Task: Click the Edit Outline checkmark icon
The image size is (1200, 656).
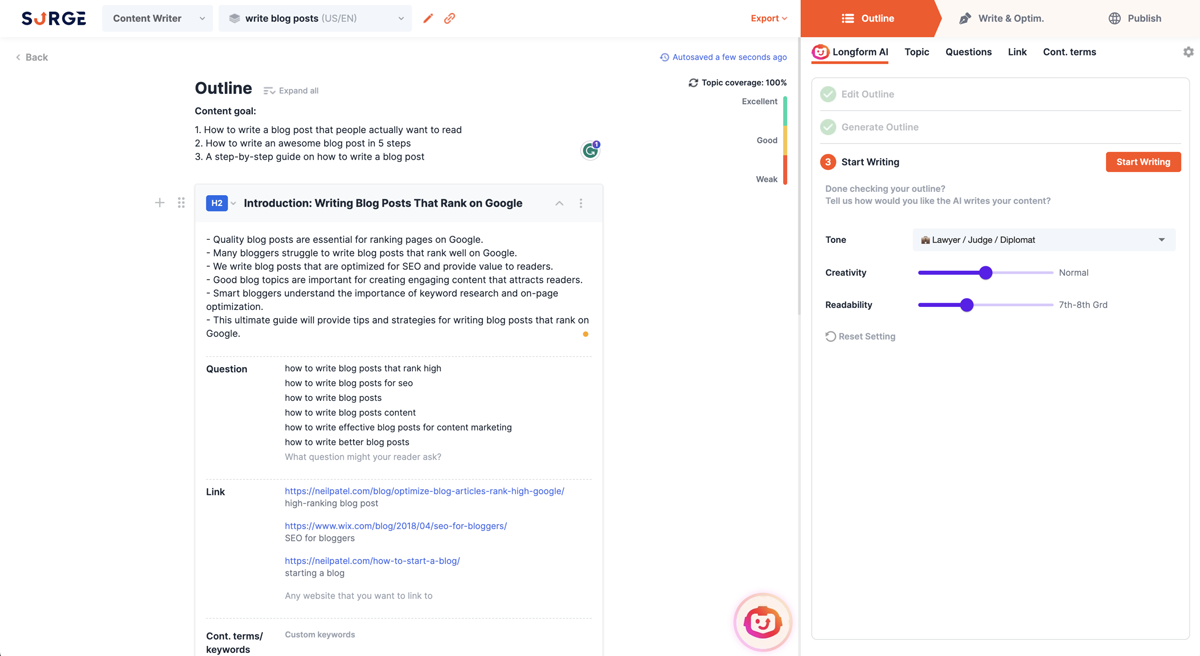Action: (x=828, y=94)
